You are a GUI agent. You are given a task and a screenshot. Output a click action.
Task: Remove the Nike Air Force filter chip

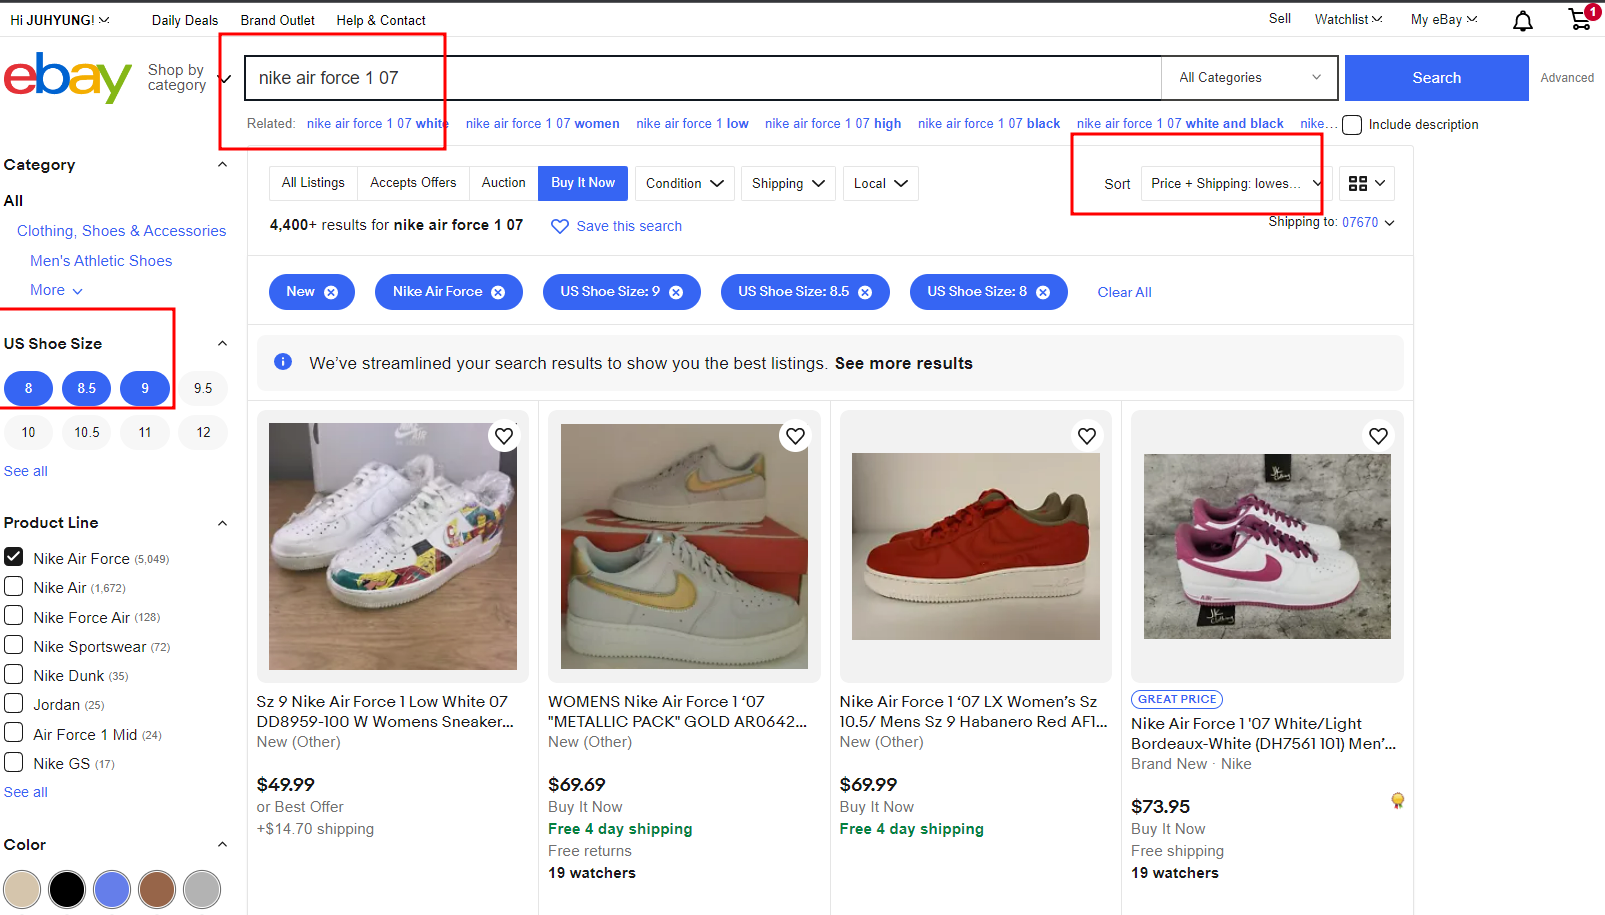(x=498, y=292)
